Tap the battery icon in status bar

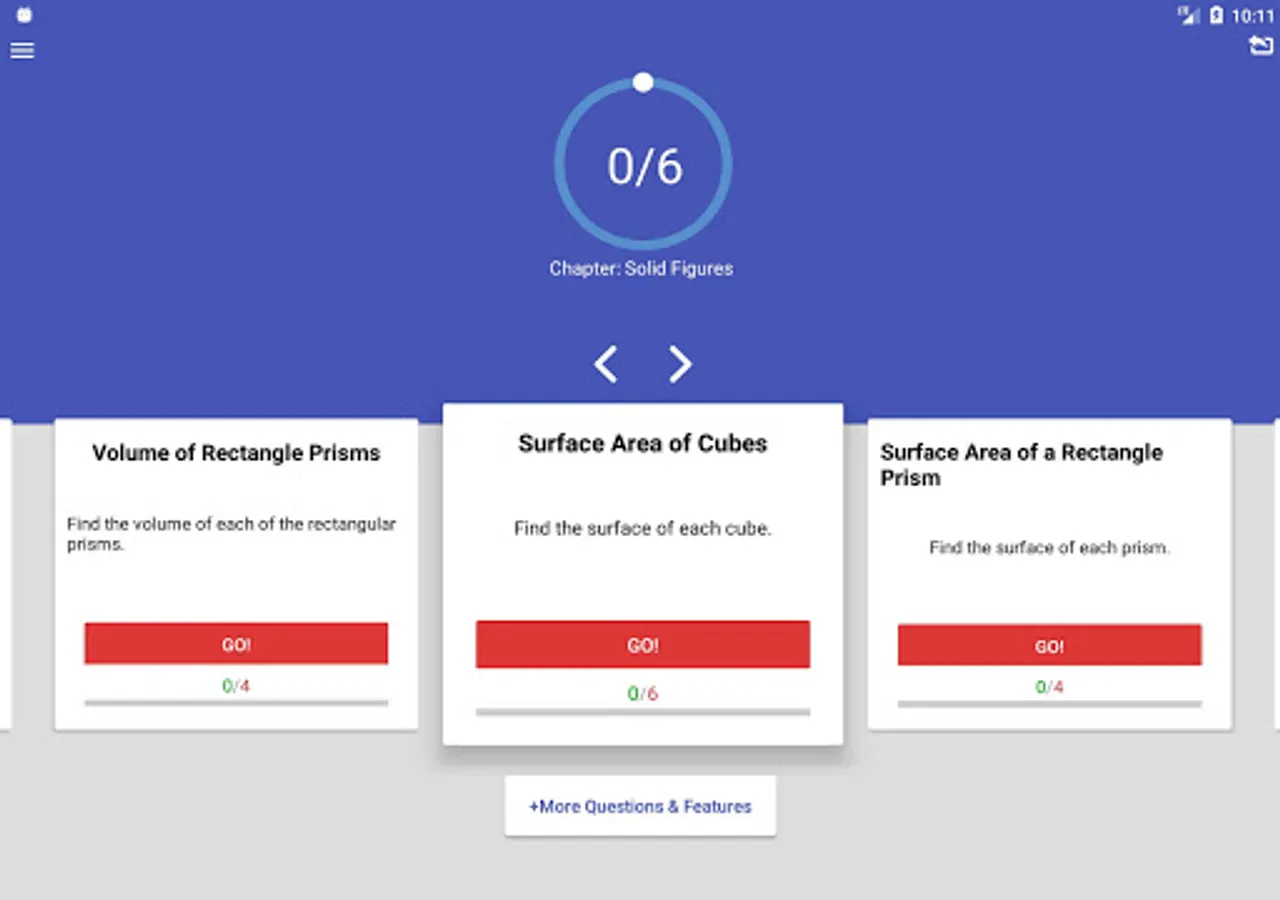click(1216, 15)
